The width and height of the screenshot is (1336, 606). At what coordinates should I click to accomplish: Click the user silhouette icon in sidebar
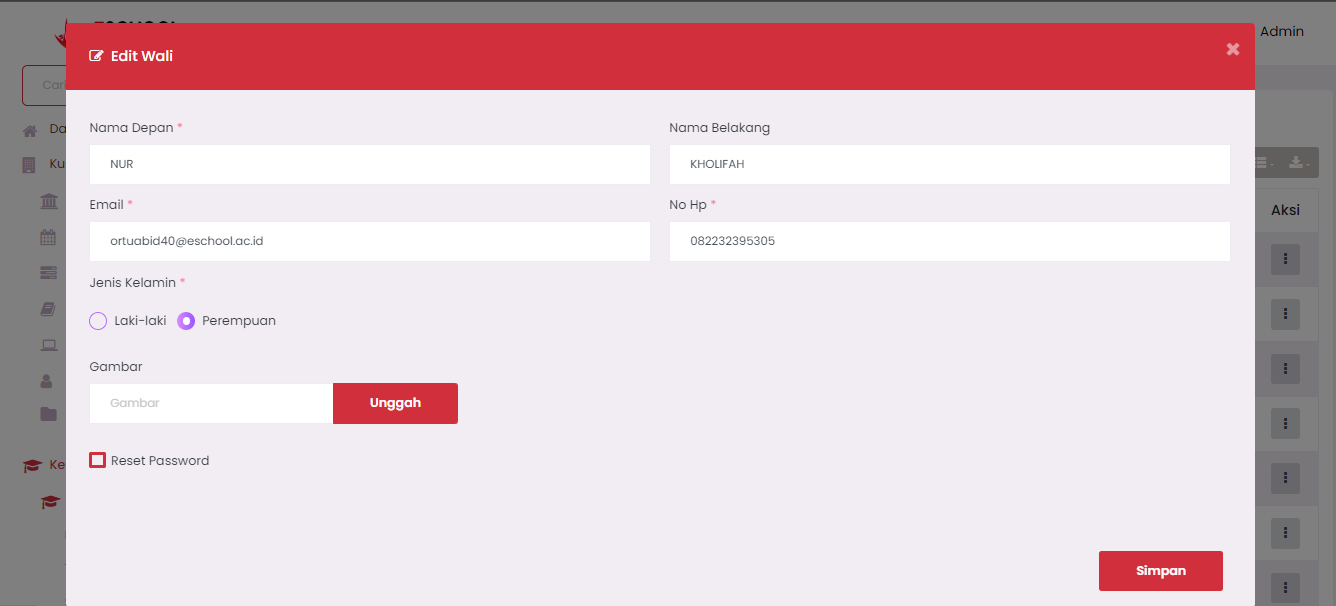(x=46, y=380)
